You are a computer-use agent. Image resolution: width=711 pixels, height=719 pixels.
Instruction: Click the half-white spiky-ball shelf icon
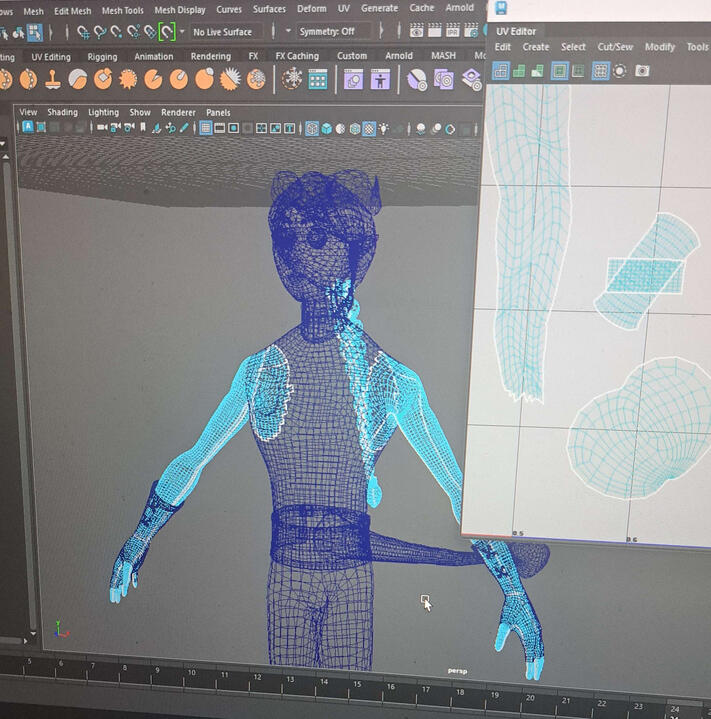tap(230, 79)
